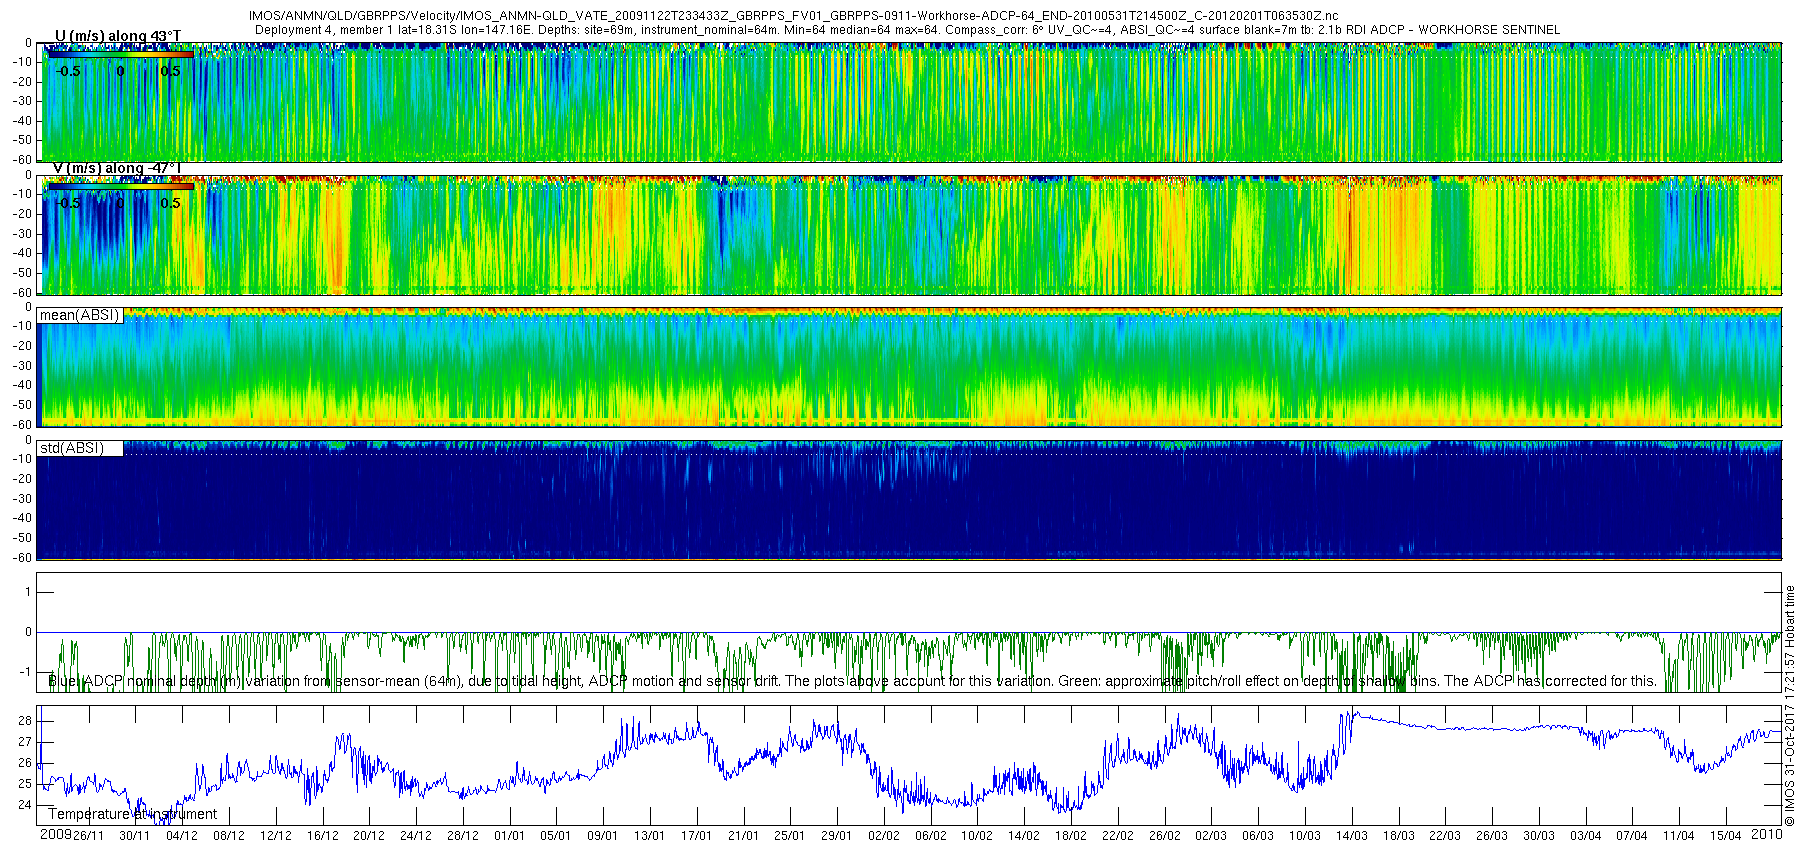The width and height of the screenshot is (1800, 850).
Task: Click the 2010 year label
Action: click(x=1767, y=834)
